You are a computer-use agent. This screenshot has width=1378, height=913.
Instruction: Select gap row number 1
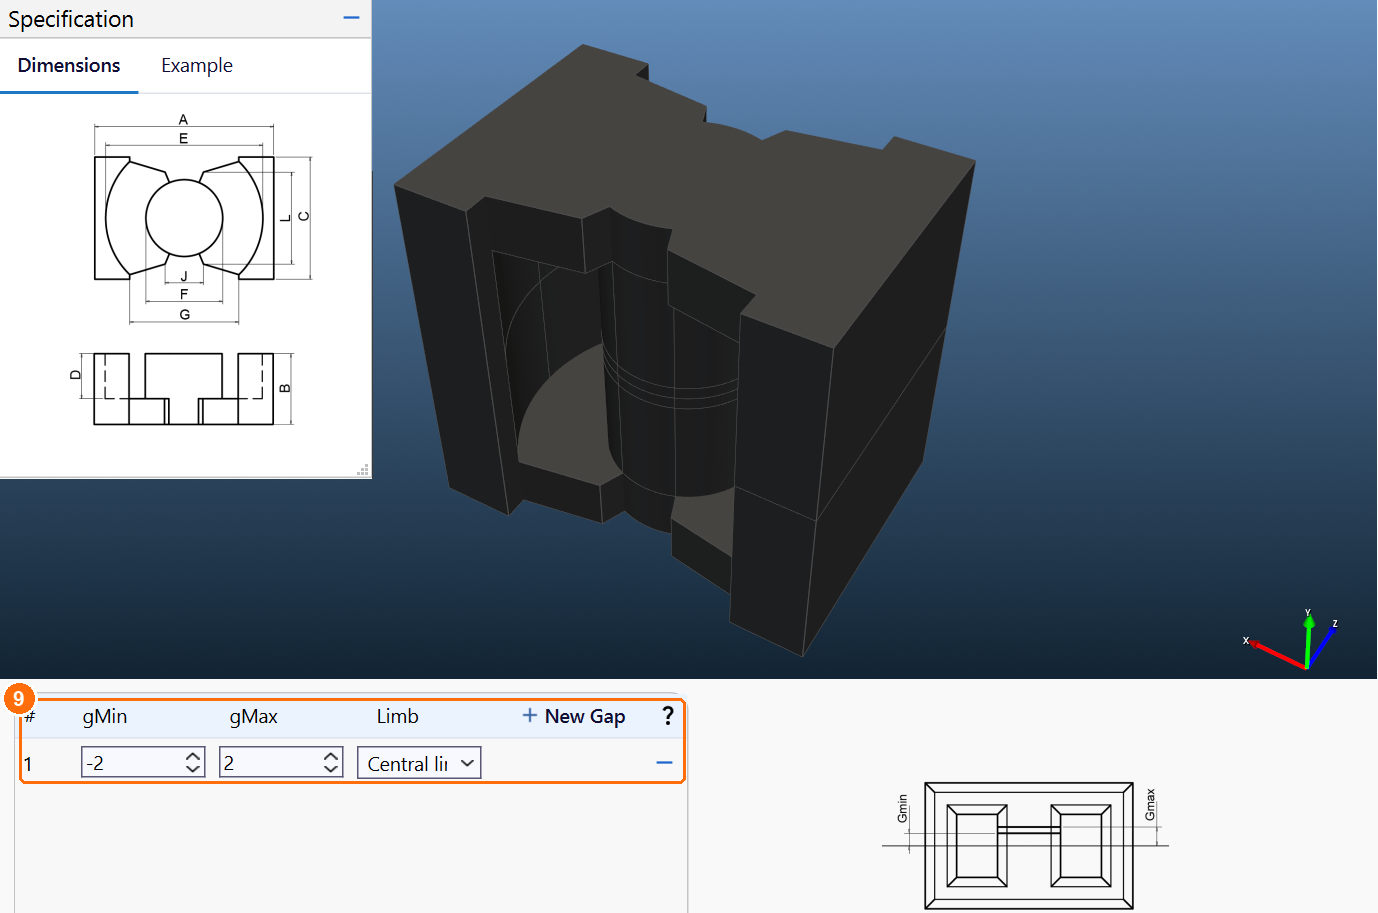point(28,764)
